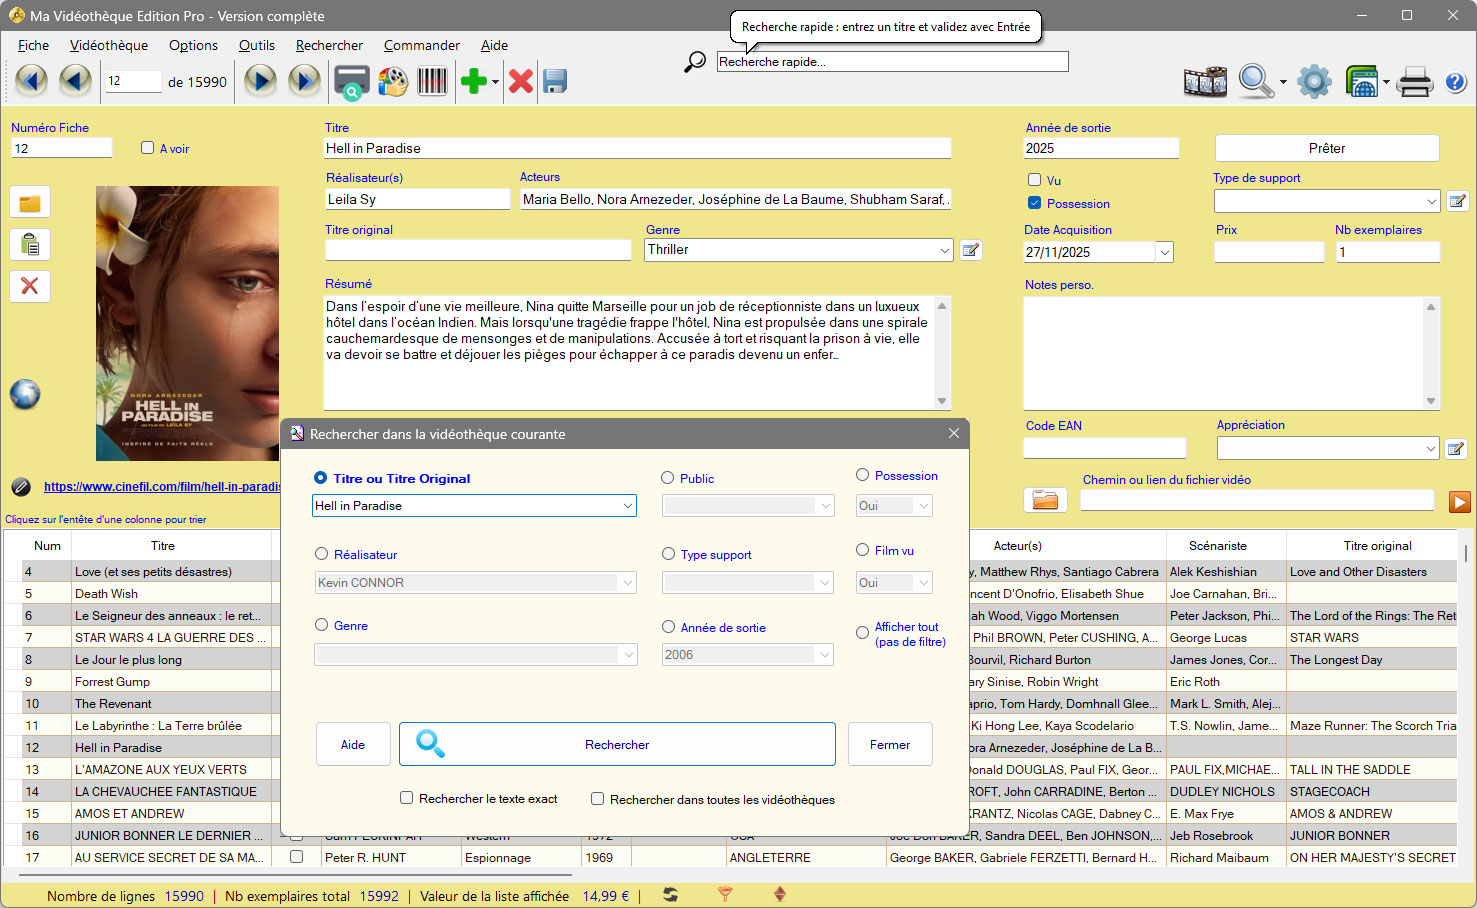This screenshot has height=908, width=1477.
Task: Click the green plus add record icon
Action: [x=472, y=81]
